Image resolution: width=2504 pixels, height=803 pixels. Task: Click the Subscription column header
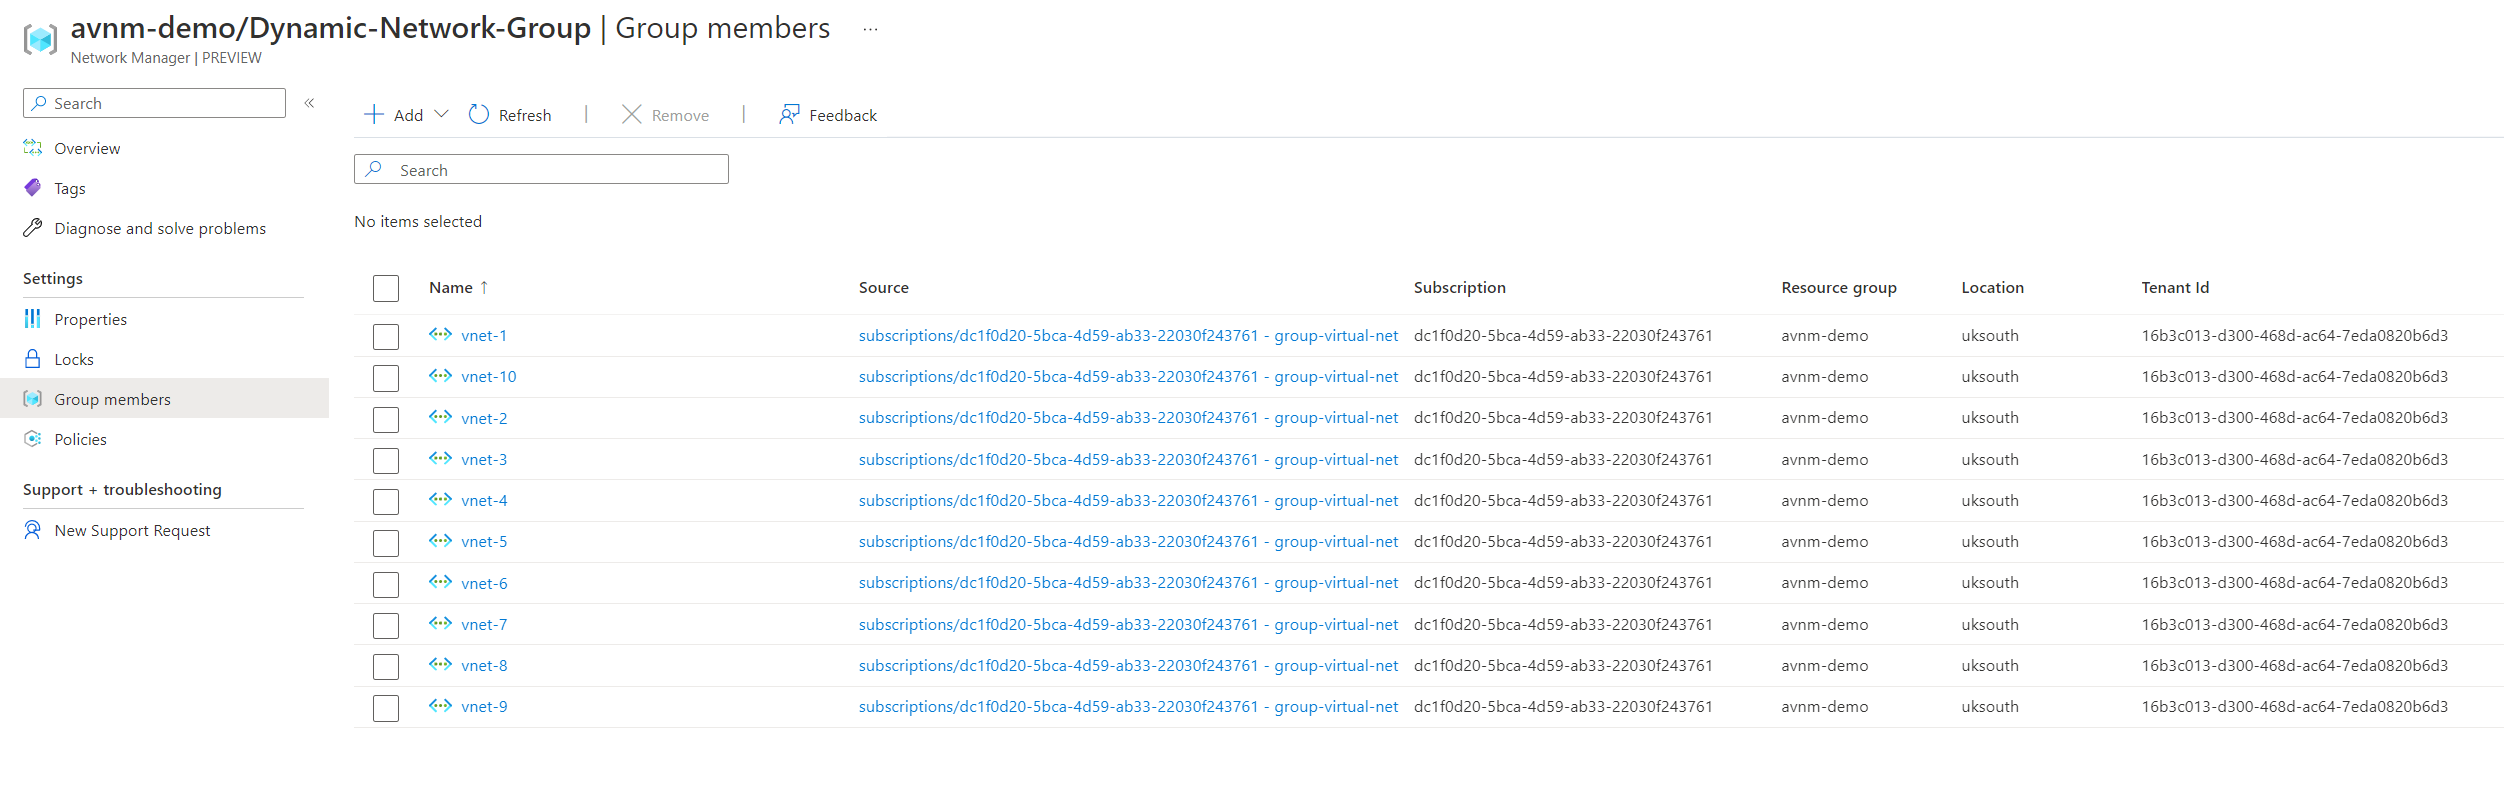click(x=1460, y=288)
